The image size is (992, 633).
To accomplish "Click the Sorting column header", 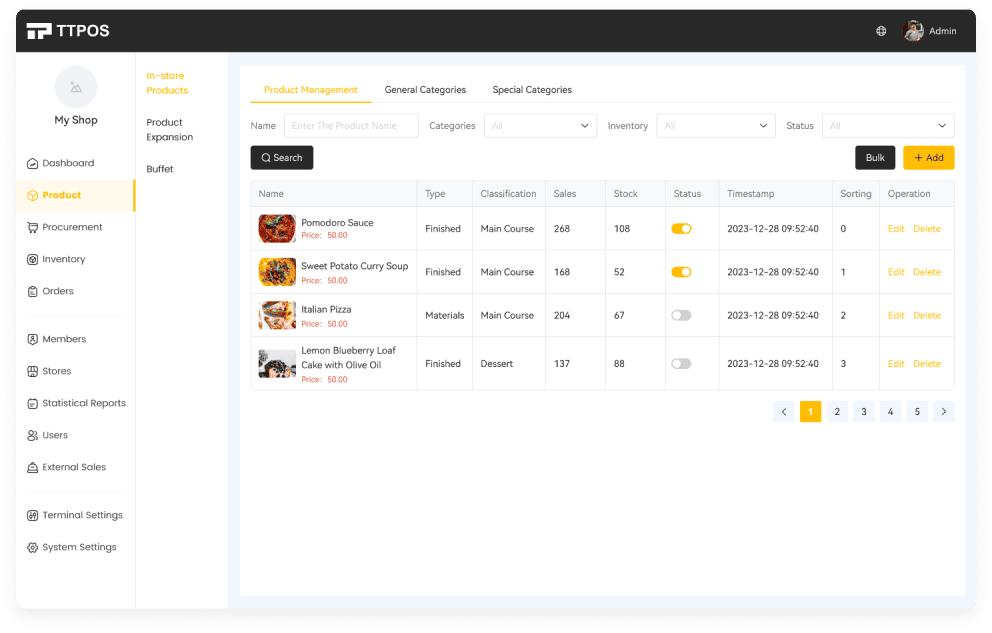I will coord(855,194).
